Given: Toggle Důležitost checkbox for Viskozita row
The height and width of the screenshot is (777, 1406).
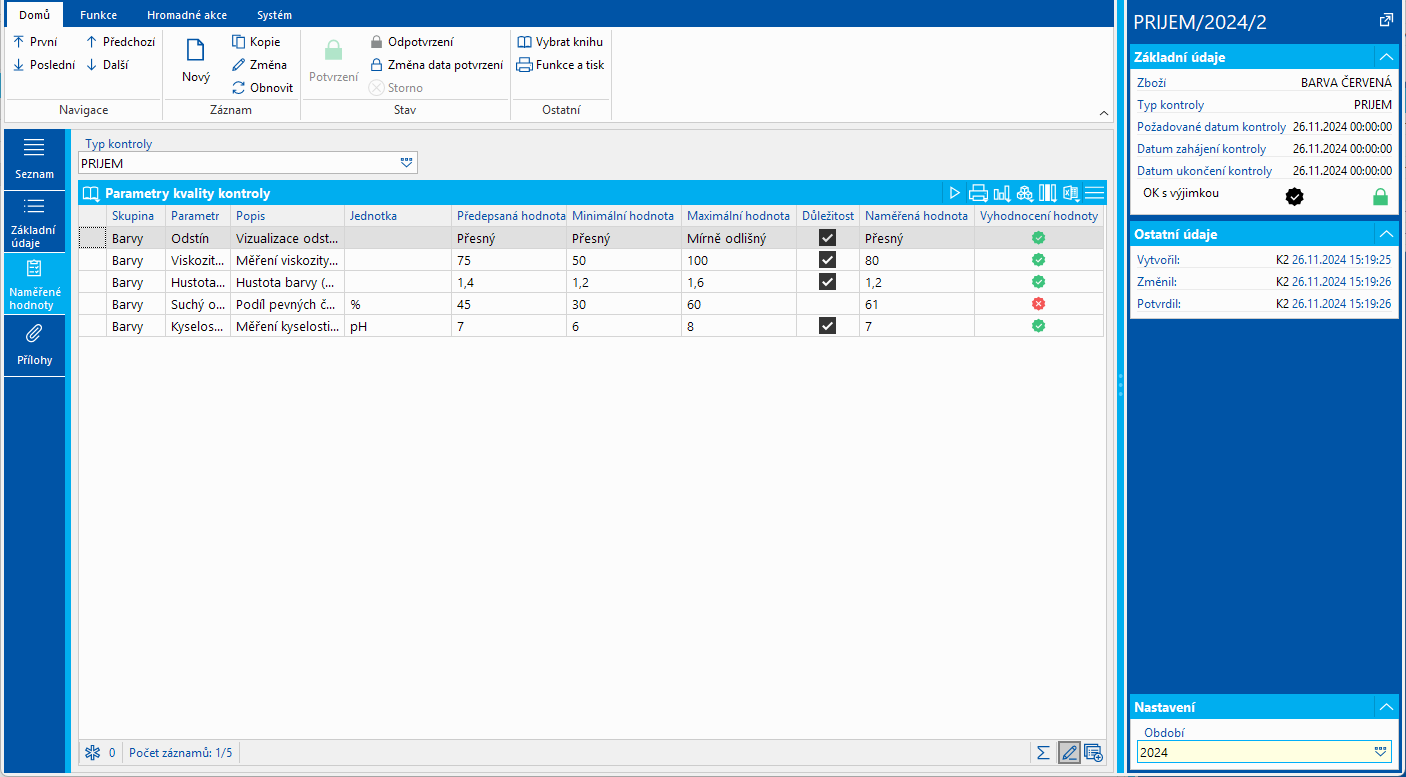Looking at the screenshot, I should pyautogui.click(x=827, y=260).
